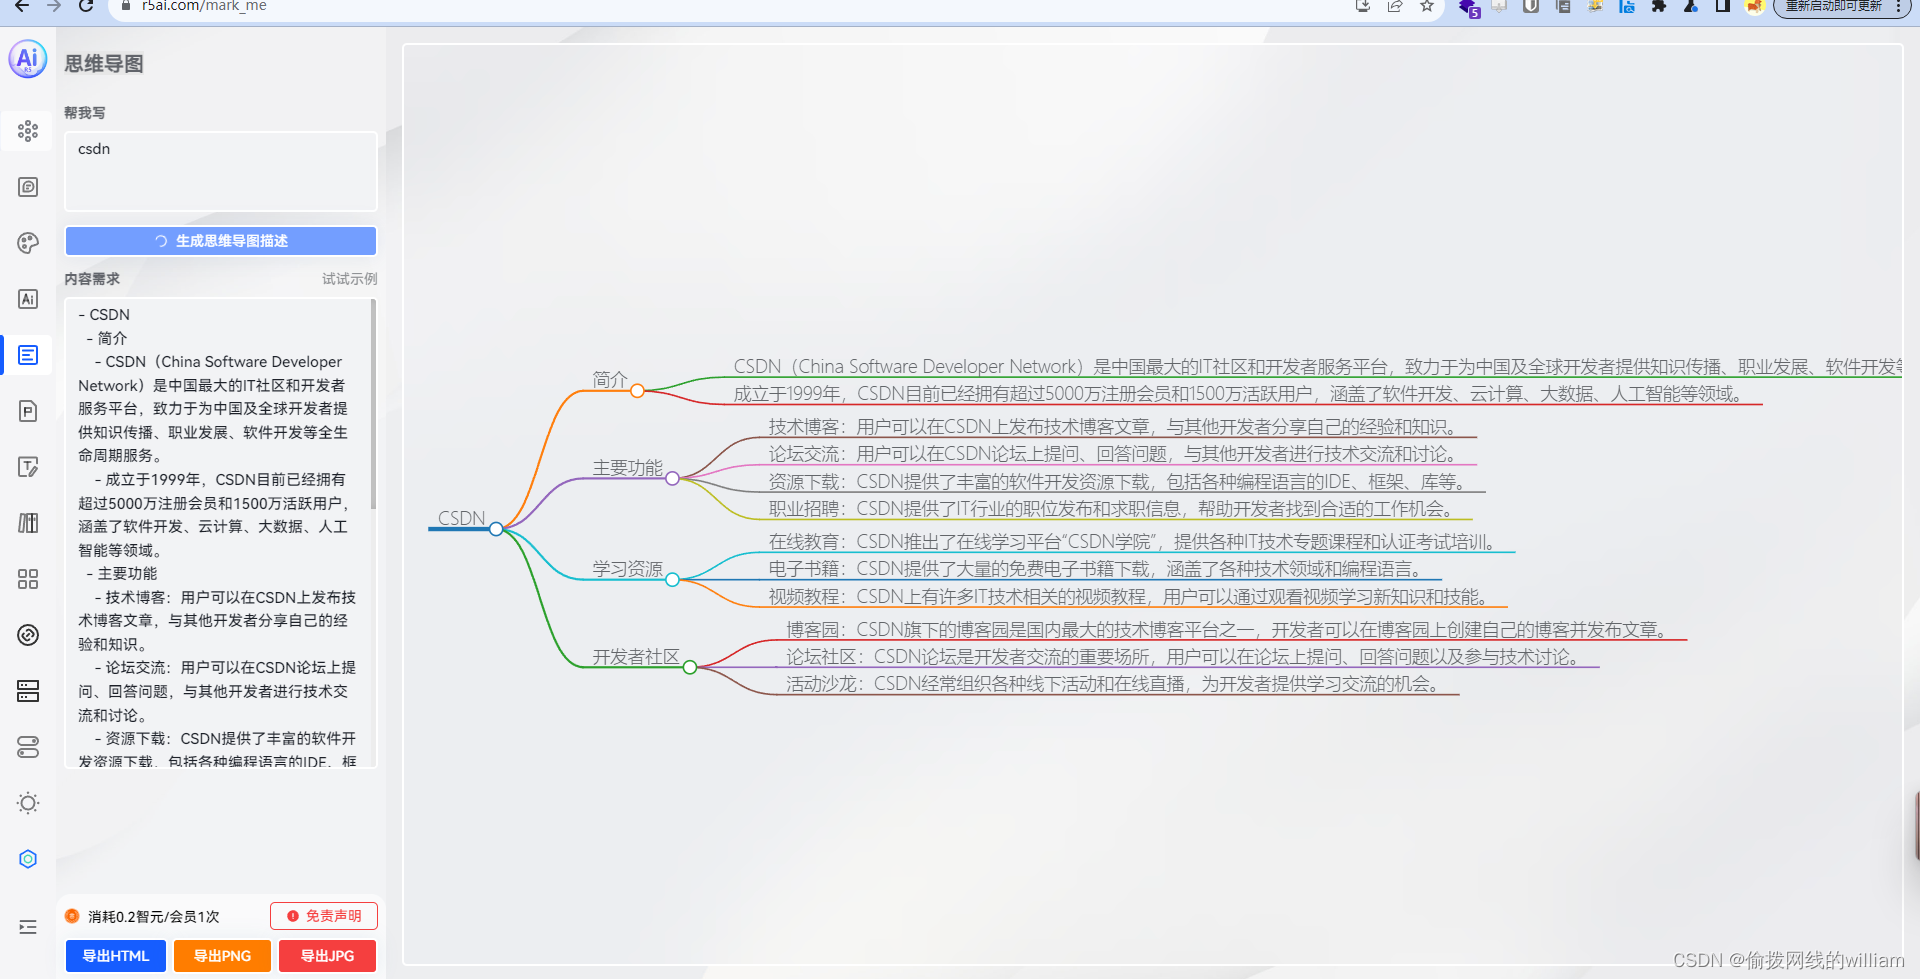The width and height of the screenshot is (1920, 979).
Task: Collapse the CSDN root node circle
Action: tap(496, 529)
